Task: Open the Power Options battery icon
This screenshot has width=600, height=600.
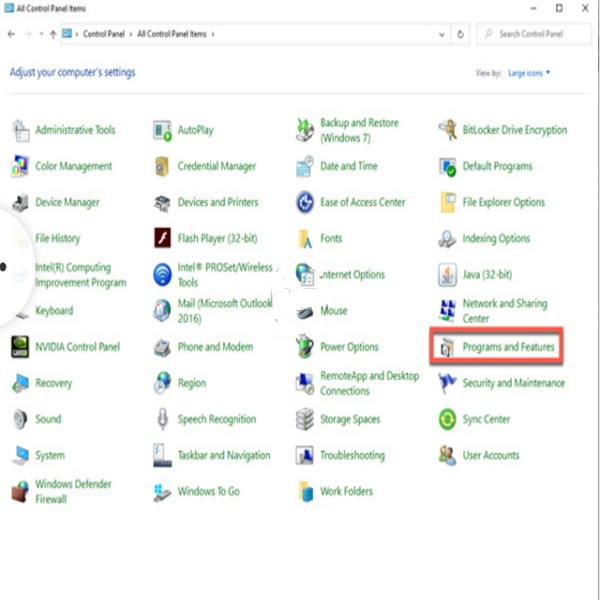Action: (x=305, y=346)
